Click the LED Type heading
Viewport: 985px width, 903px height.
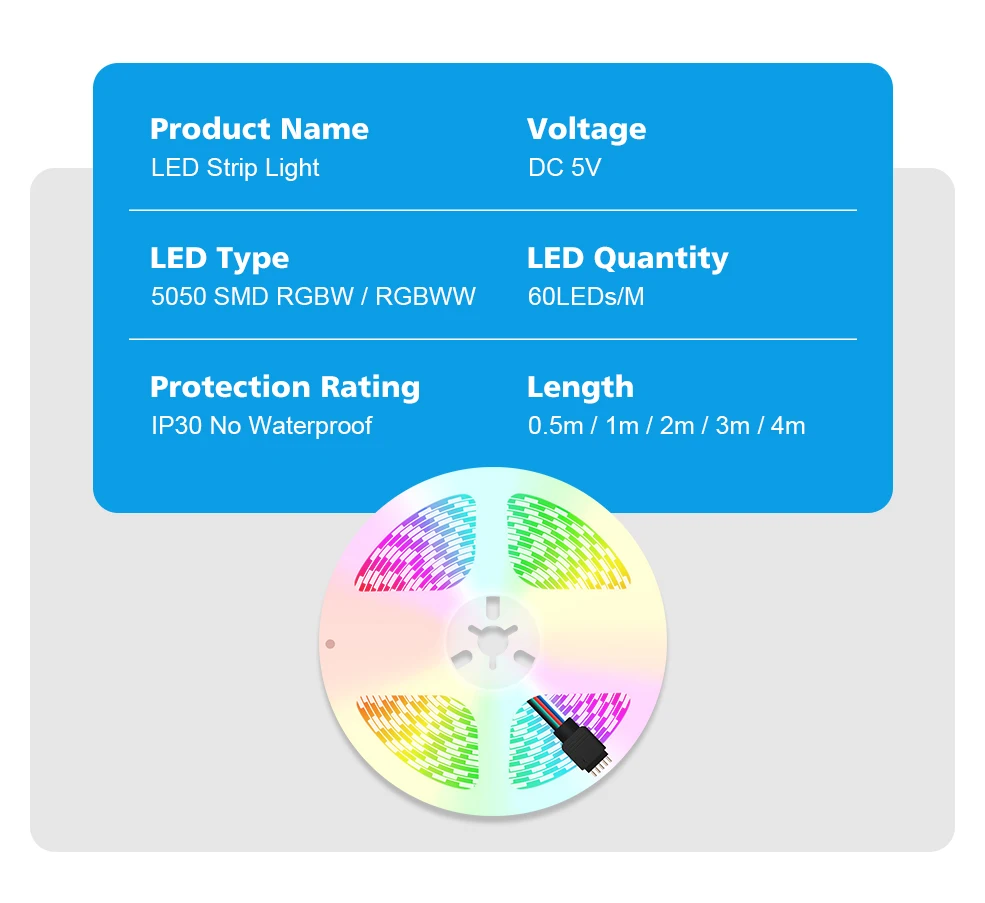click(x=219, y=258)
